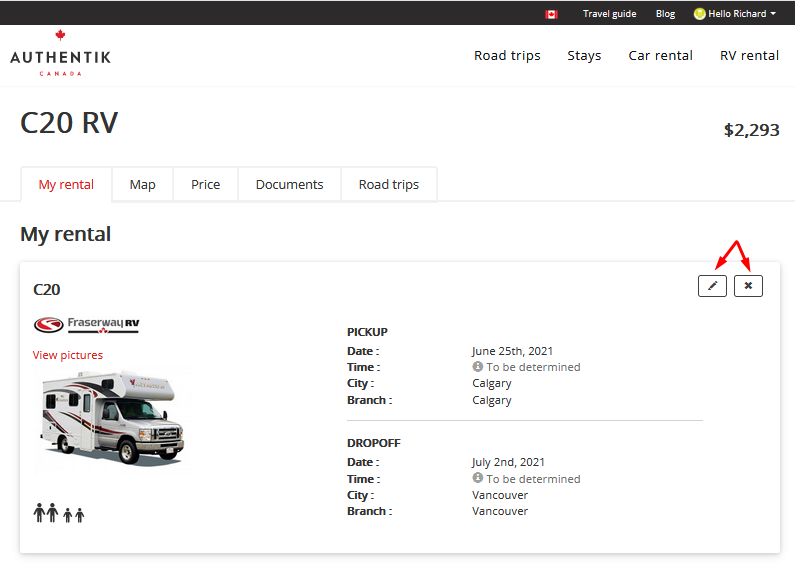
Task: Click the Authentik Canada logo
Action: tap(60, 53)
